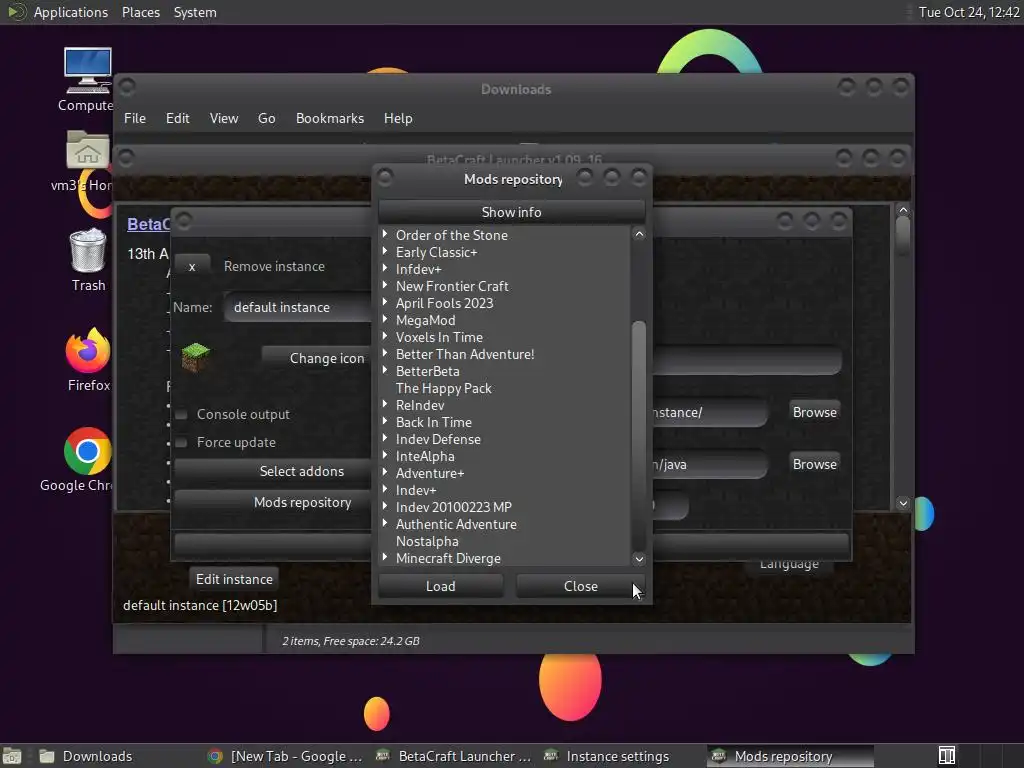This screenshot has width=1024, height=768.
Task: Click the system menu logo in top panel
Action: [16, 12]
